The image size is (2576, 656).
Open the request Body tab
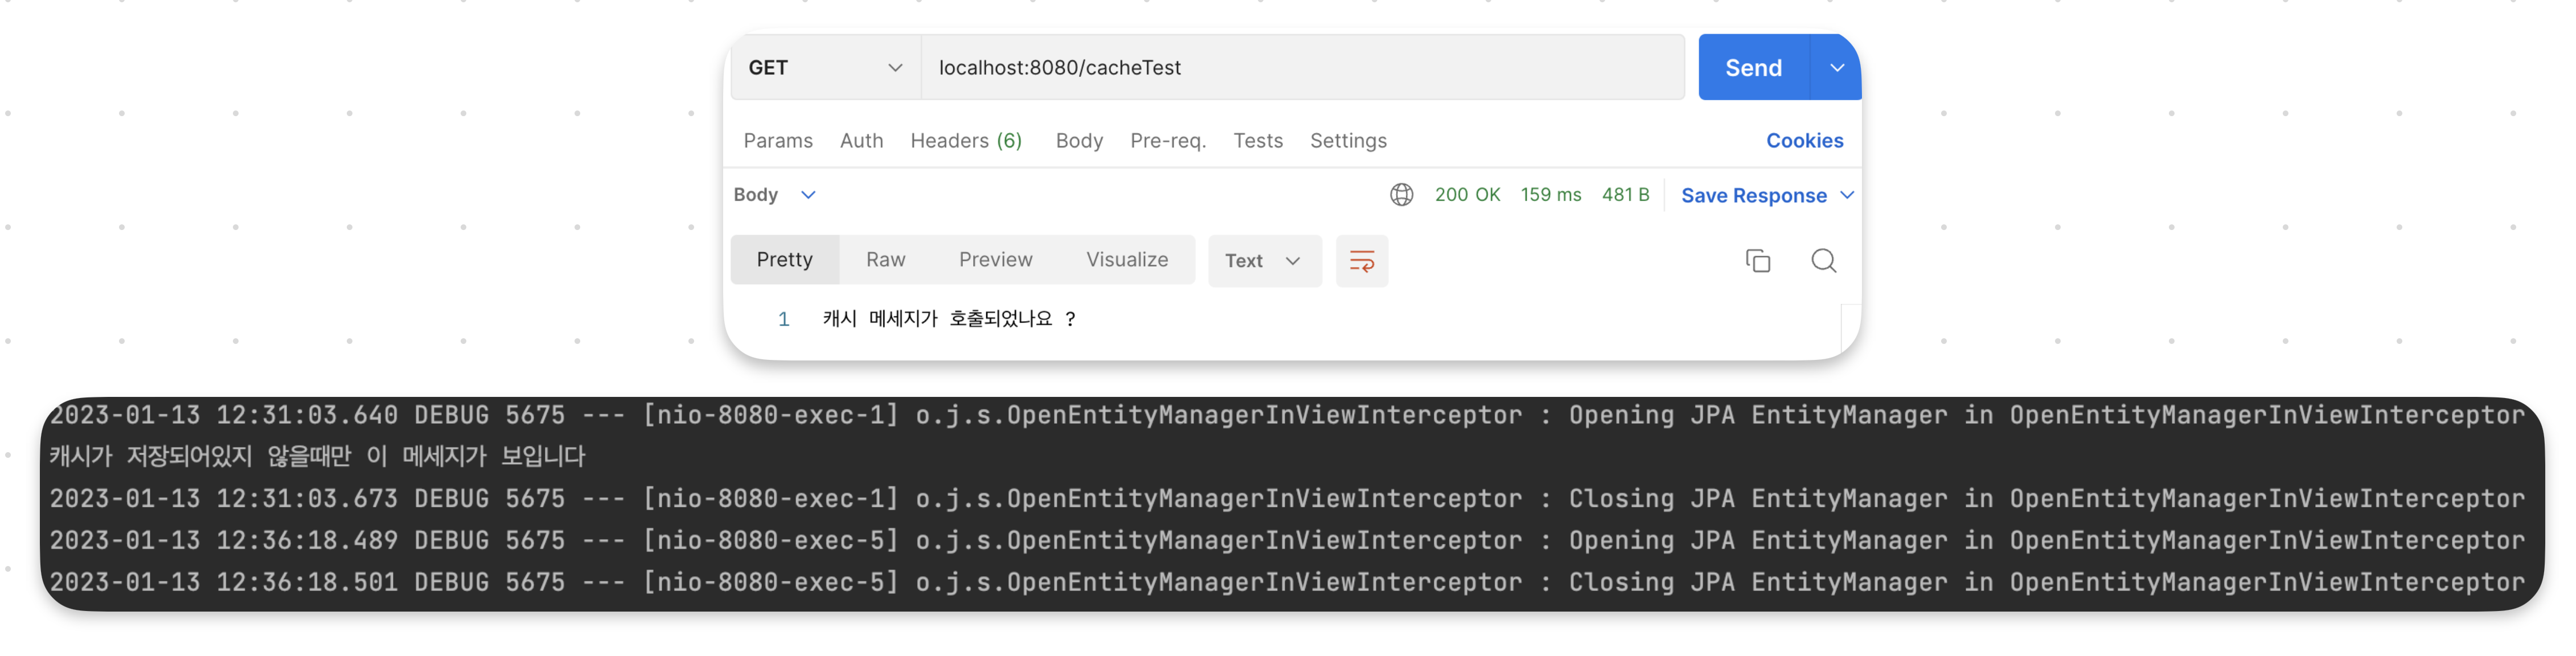1078,141
